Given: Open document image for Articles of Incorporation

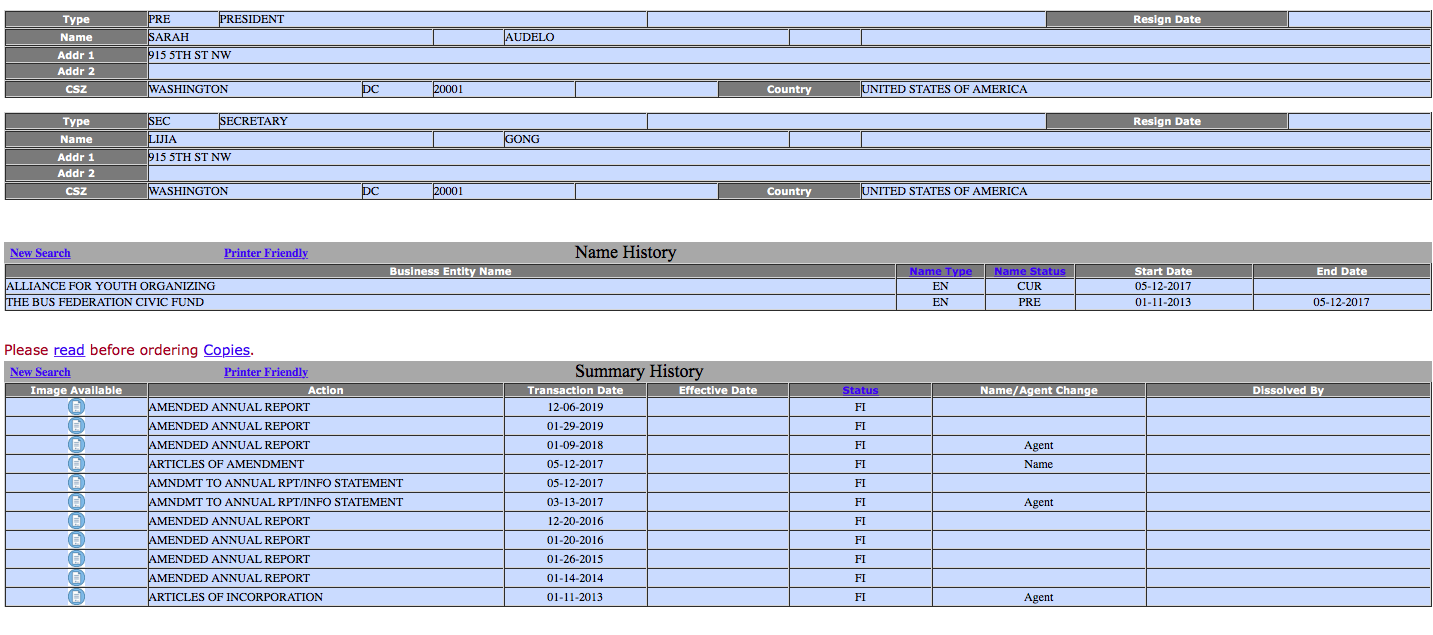Looking at the screenshot, I should (x=76, y=597).
